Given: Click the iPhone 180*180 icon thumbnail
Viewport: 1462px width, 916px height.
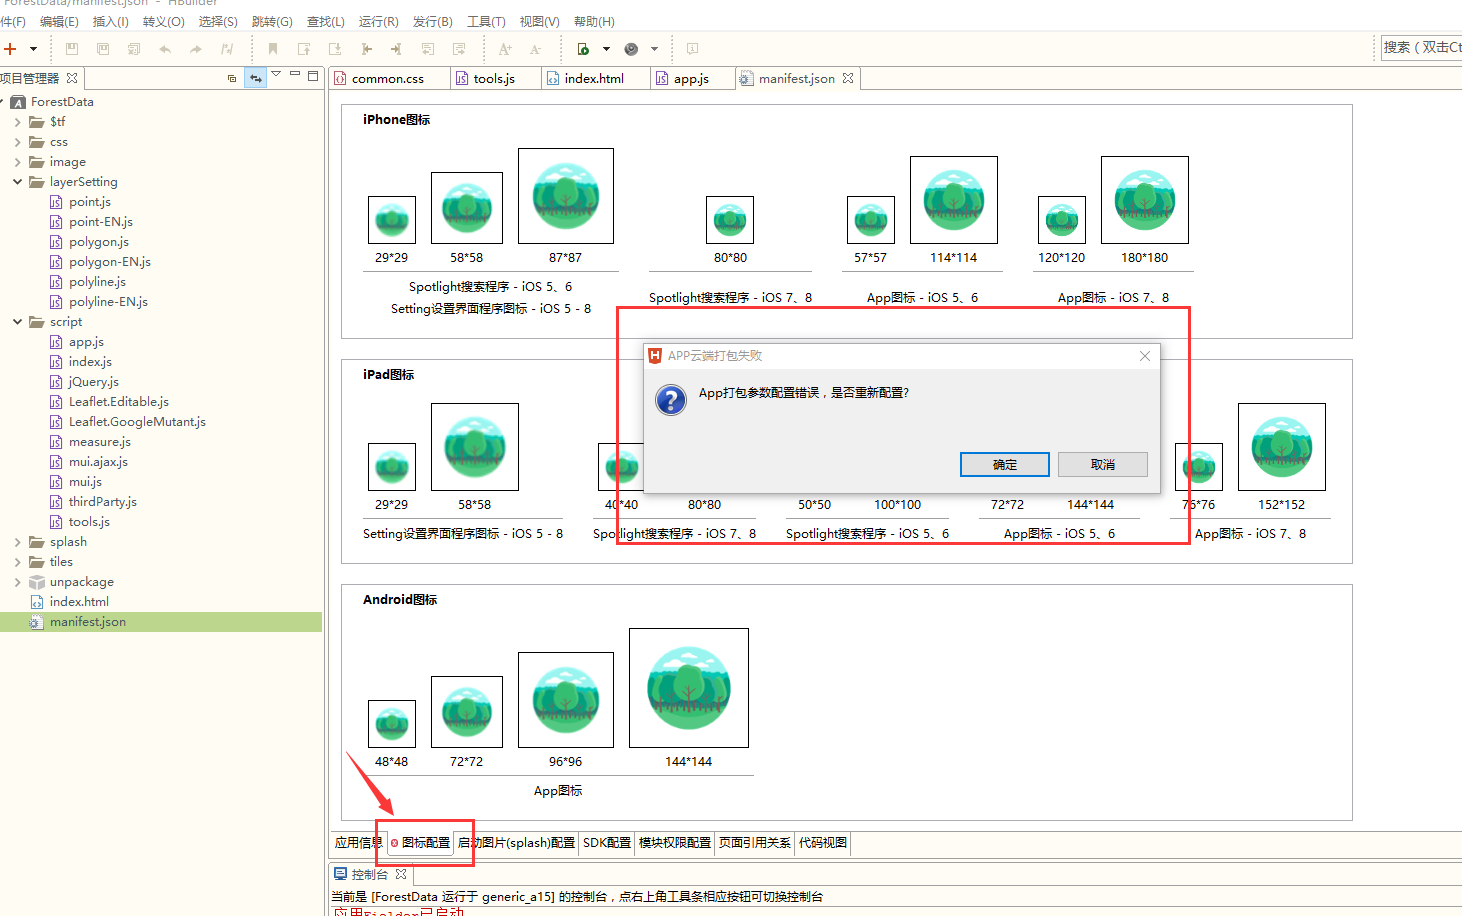Looking at the screenshot, I should click(x=1145, y=200).
